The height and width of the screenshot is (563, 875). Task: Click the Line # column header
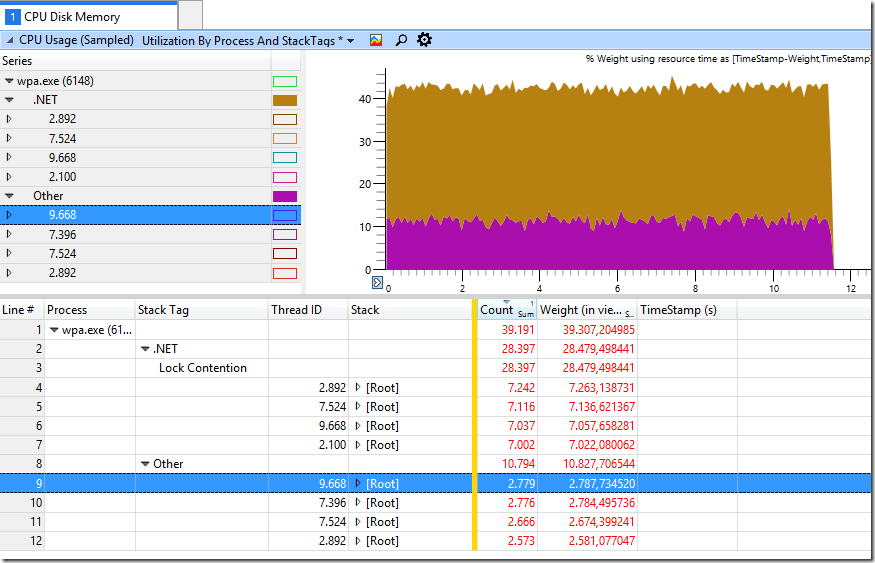22,310
